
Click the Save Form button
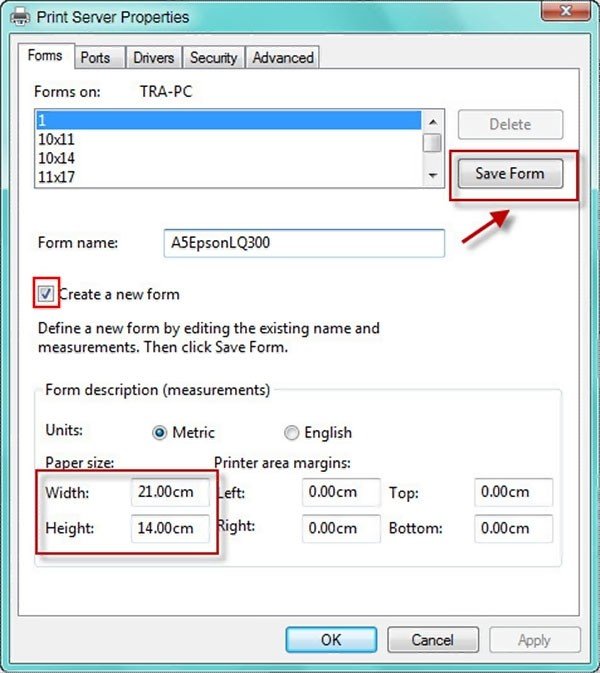pos(510,173)
